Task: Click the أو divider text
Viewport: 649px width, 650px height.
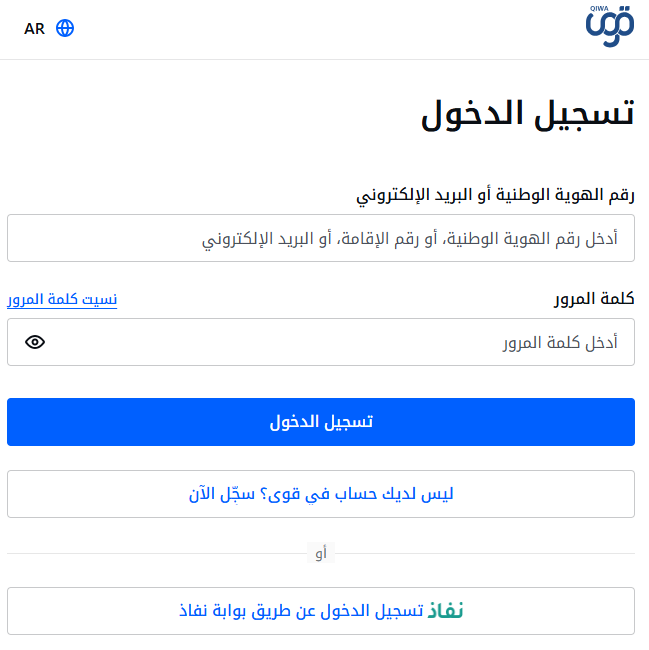Action: 321,553
